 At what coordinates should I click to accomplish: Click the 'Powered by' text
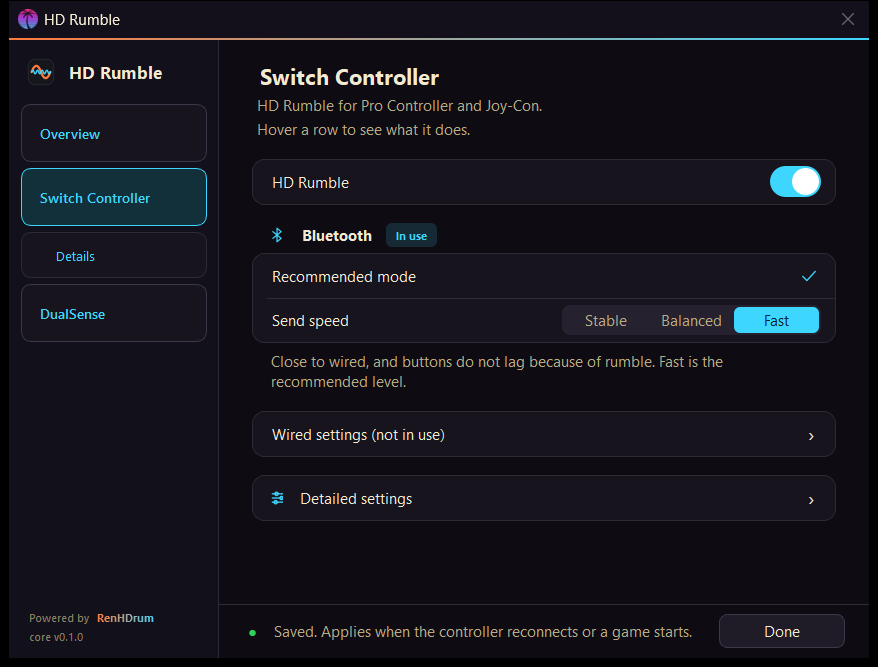59,618
